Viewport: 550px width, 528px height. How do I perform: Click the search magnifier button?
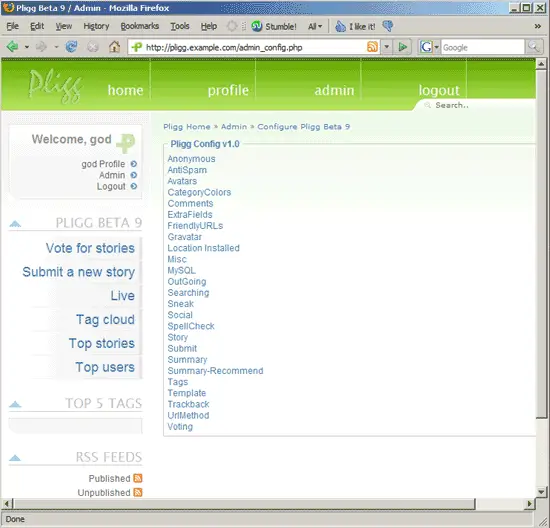click(x=534, y=47)
